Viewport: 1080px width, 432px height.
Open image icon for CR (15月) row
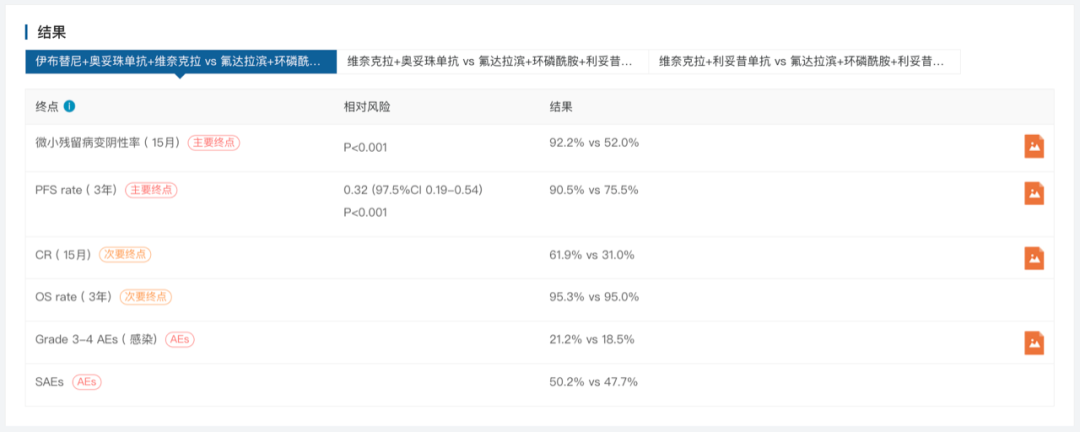[1034, 258]
